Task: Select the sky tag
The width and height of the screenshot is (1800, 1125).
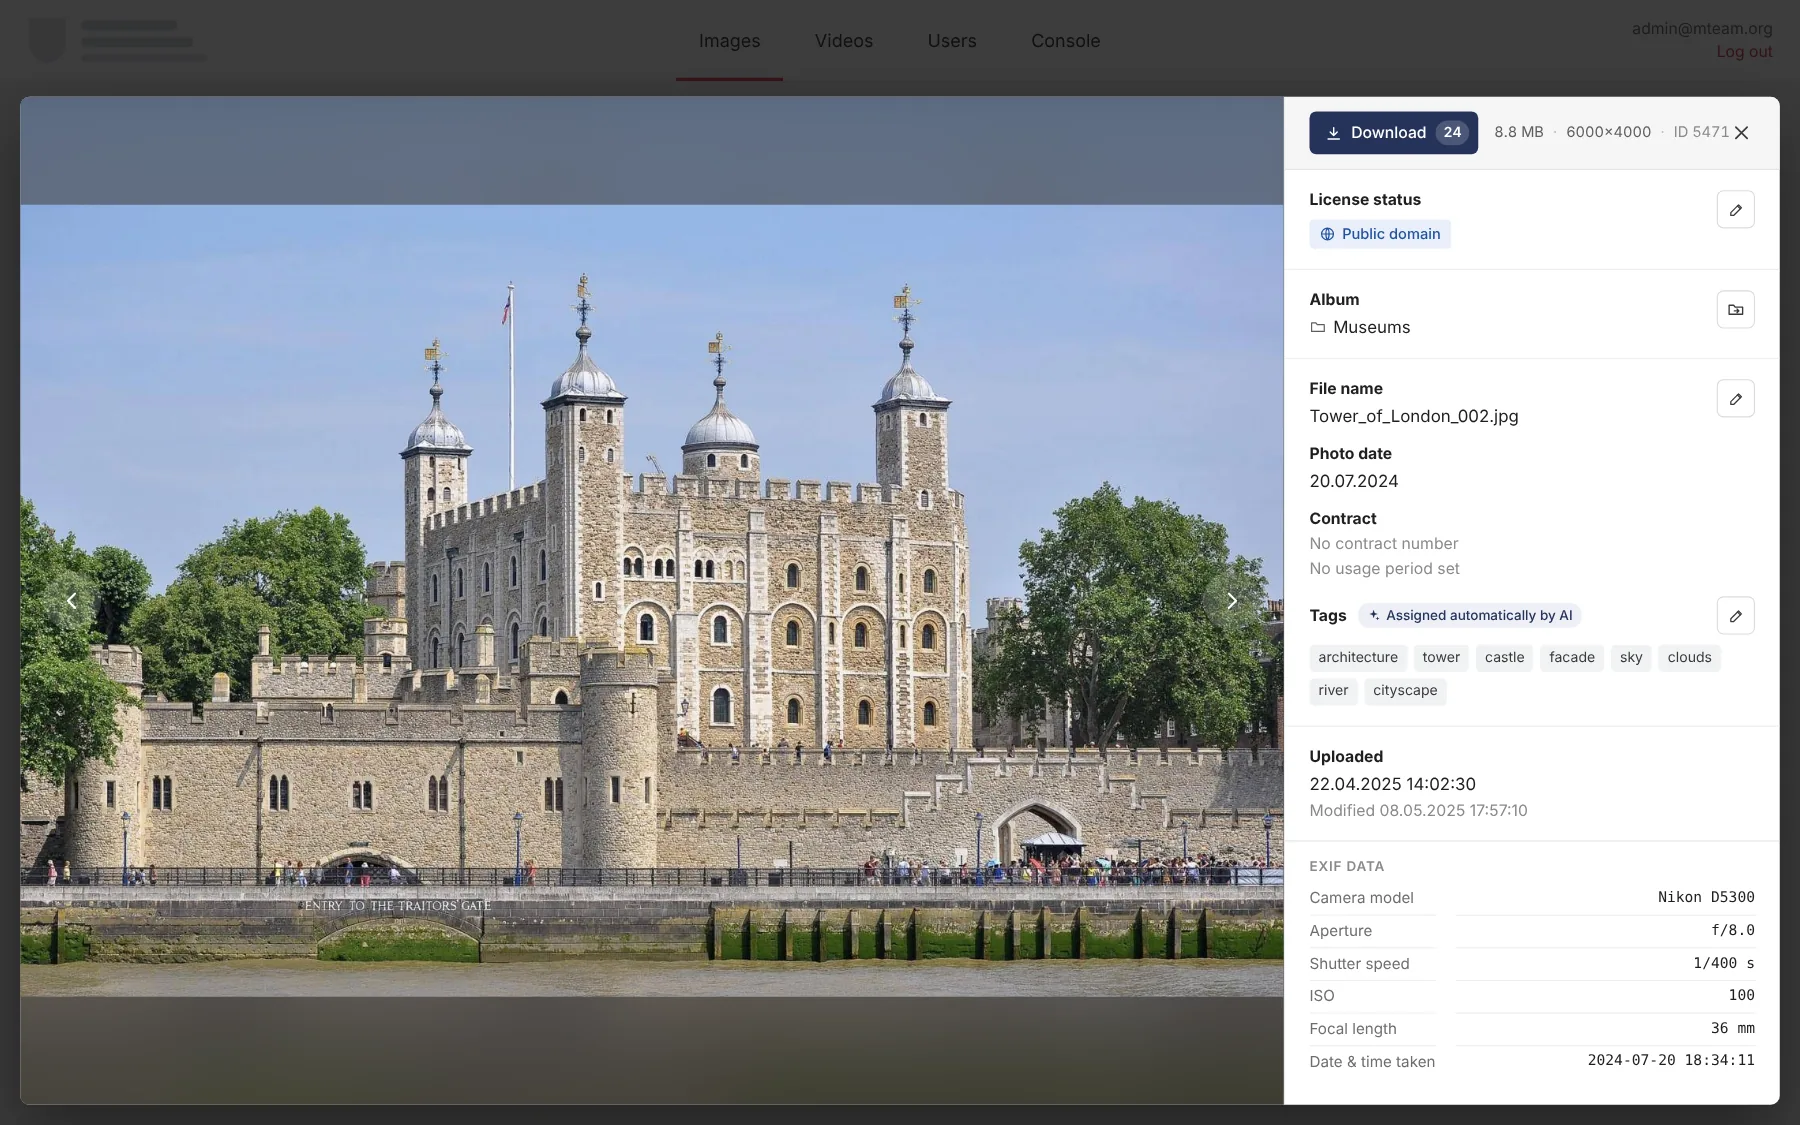Action: click(1631, 658)
